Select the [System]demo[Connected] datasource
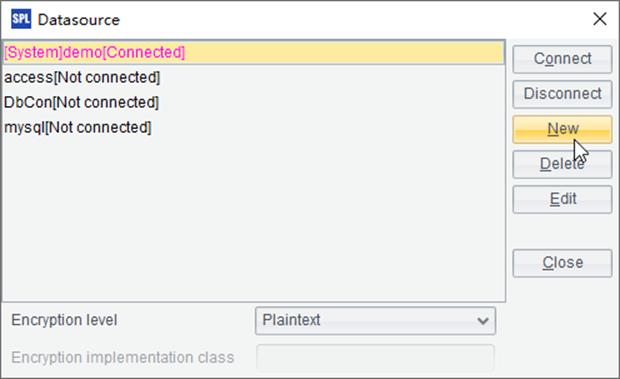 click(x=254, y=52)
